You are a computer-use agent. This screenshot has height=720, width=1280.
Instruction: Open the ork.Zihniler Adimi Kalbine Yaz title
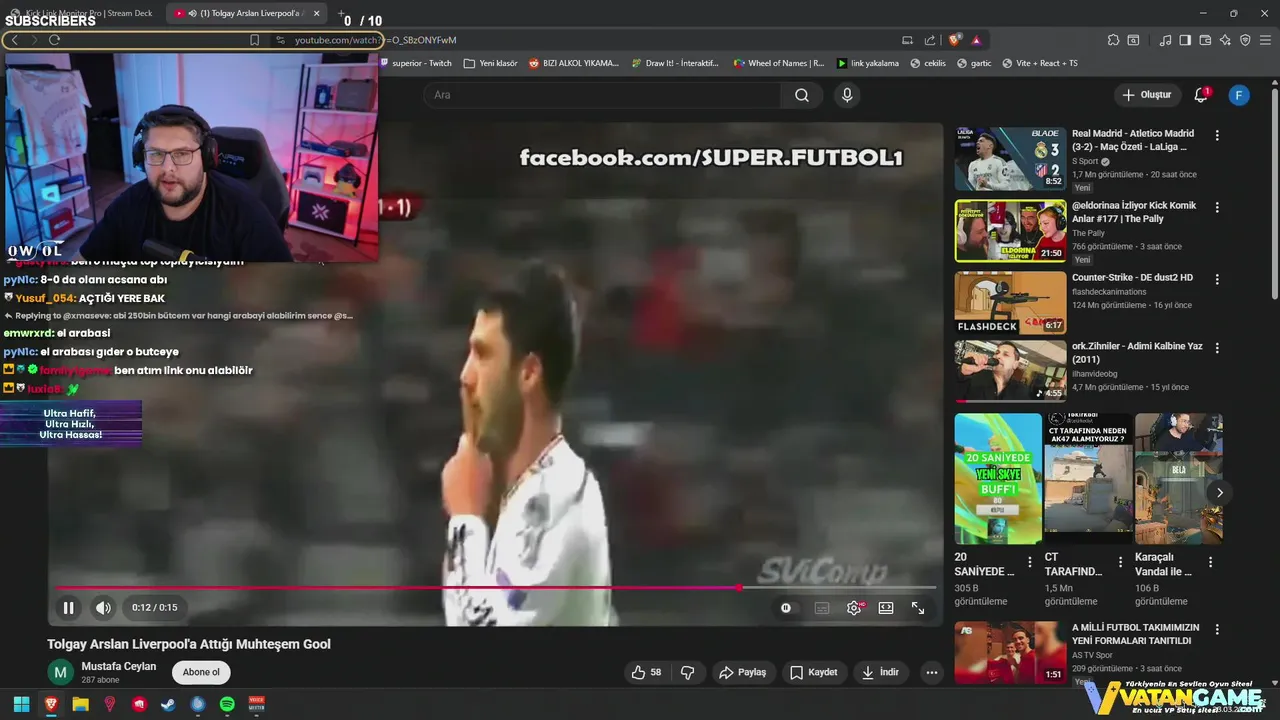coord(1137,352)
